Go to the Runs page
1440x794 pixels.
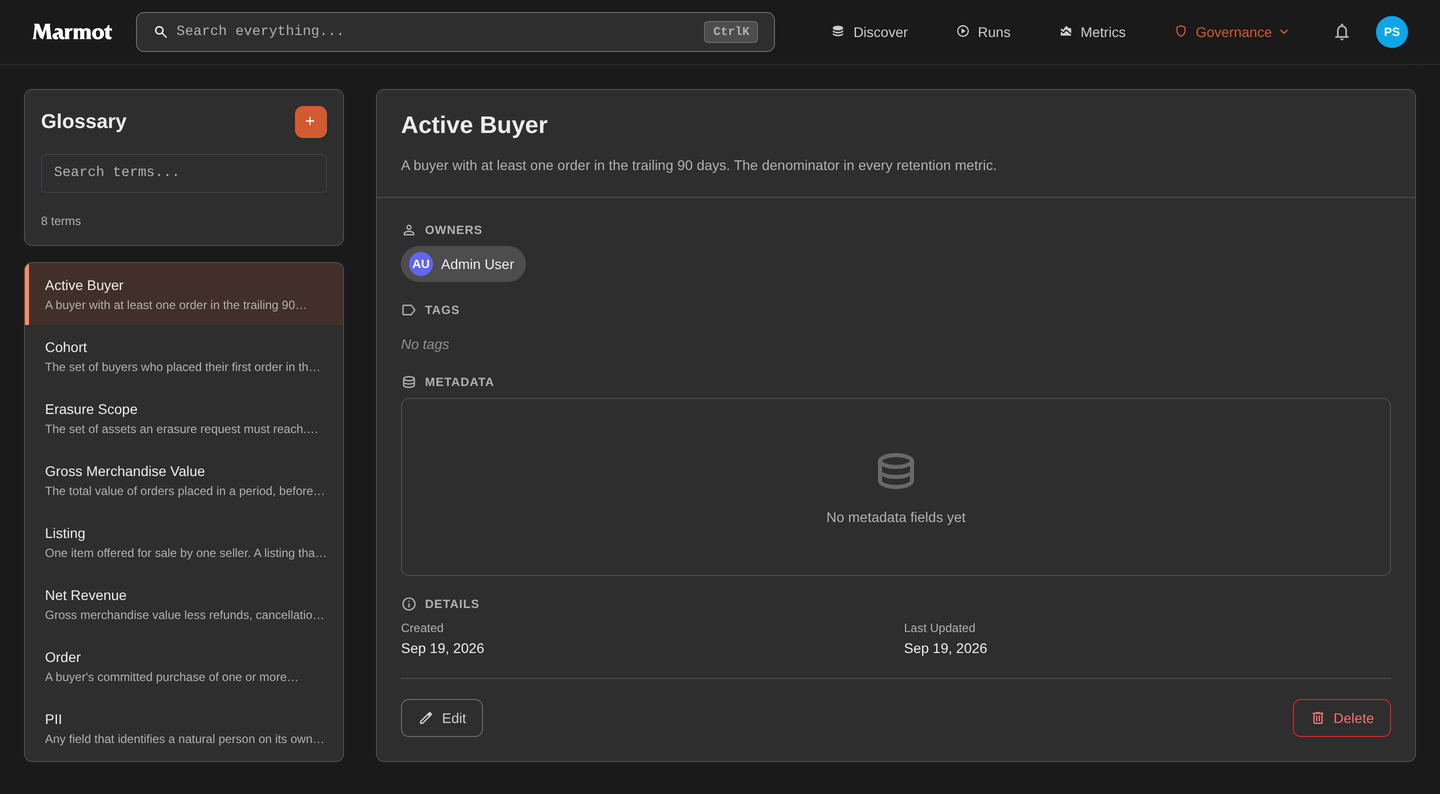click(983, 32)
